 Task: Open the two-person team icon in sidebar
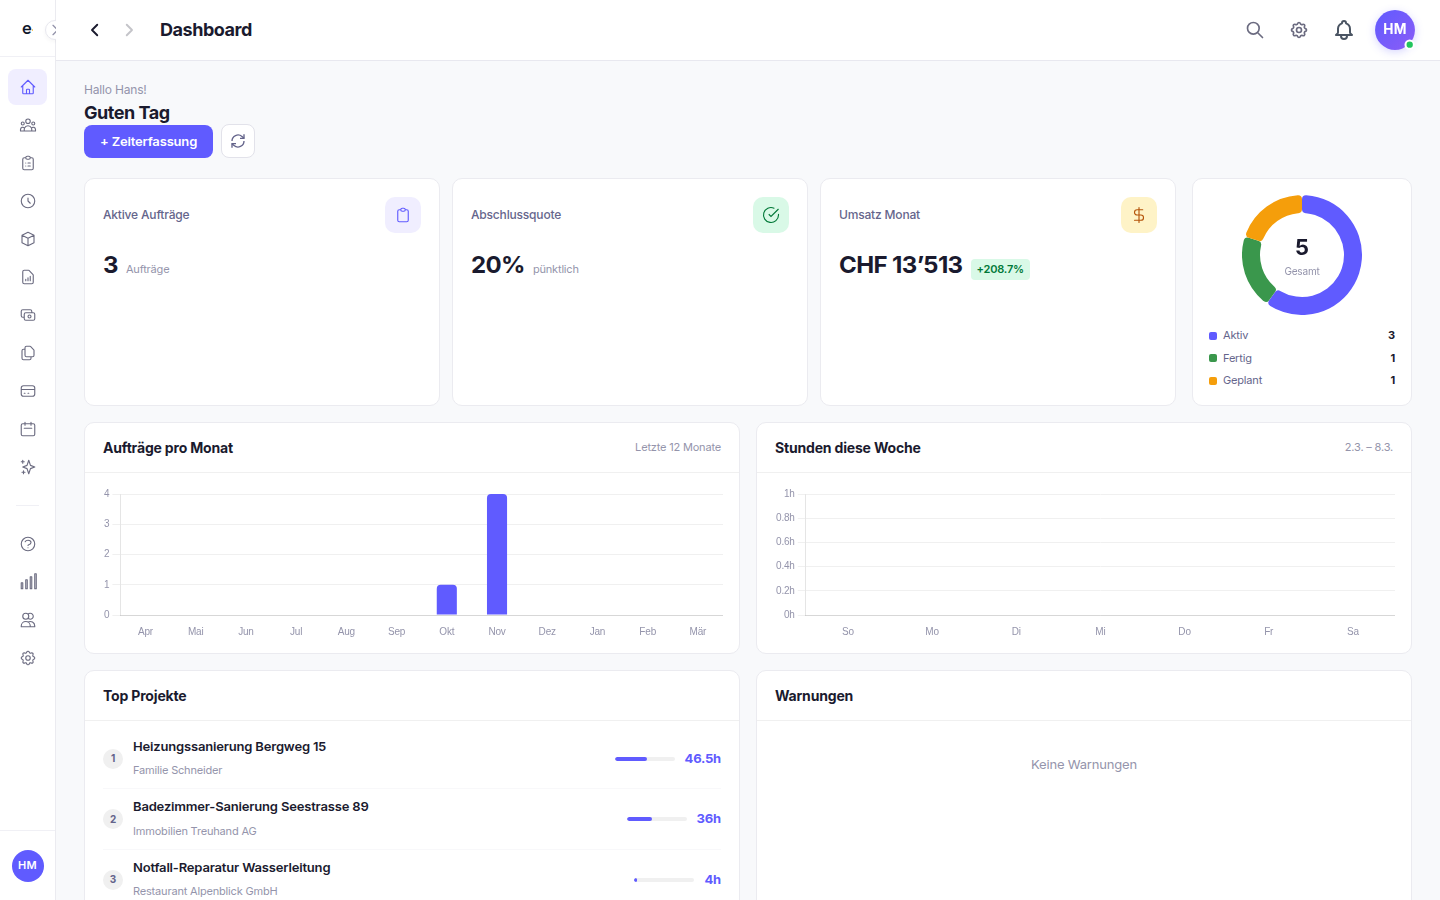28,620
